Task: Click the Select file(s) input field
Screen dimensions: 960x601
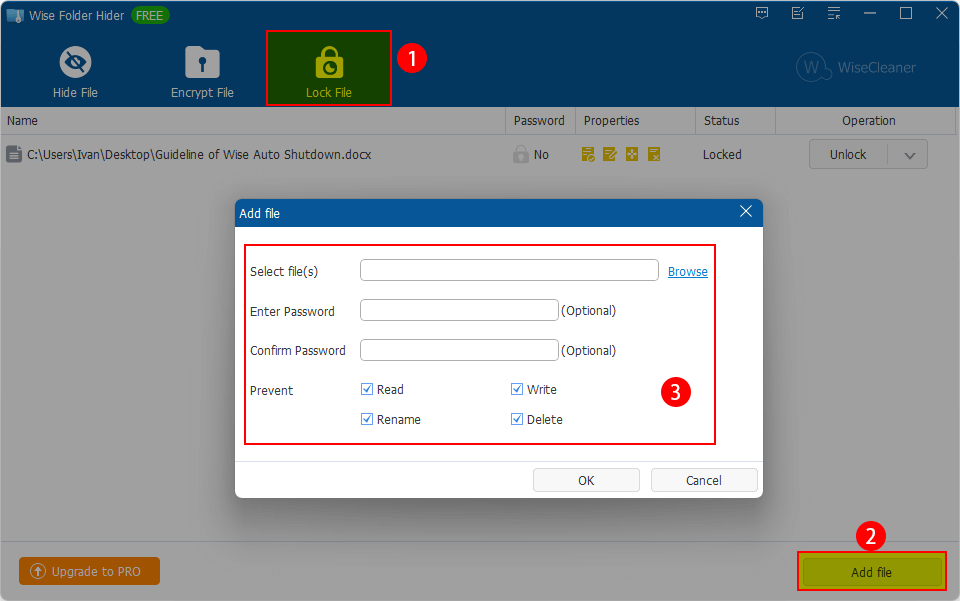Action: tap(509, 270)
